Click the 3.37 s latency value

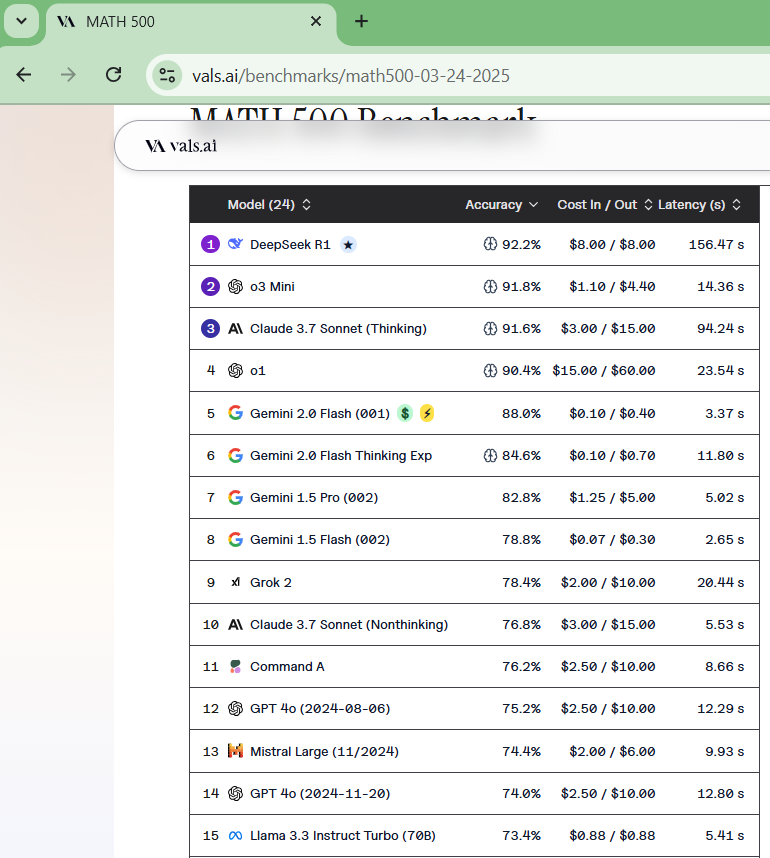pyautogui.click(x=725, y=413)
